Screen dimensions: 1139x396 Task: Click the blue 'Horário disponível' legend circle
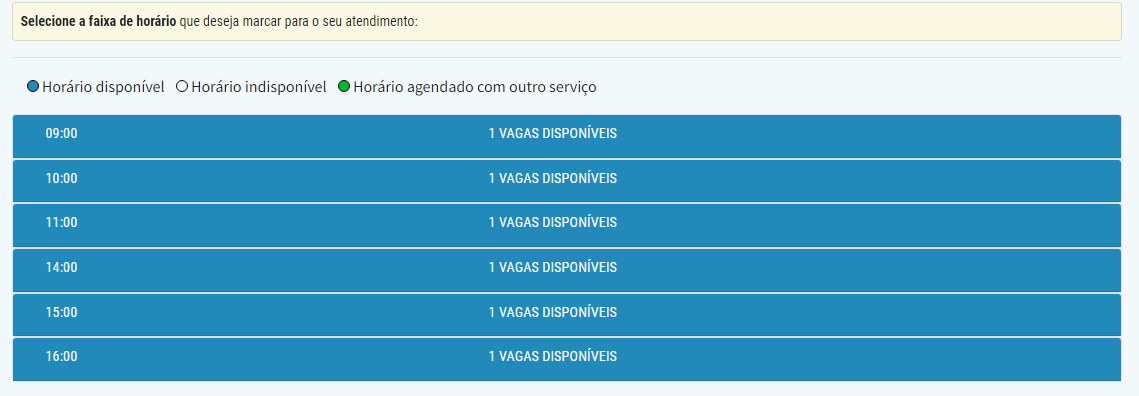(x=33, y=87)
